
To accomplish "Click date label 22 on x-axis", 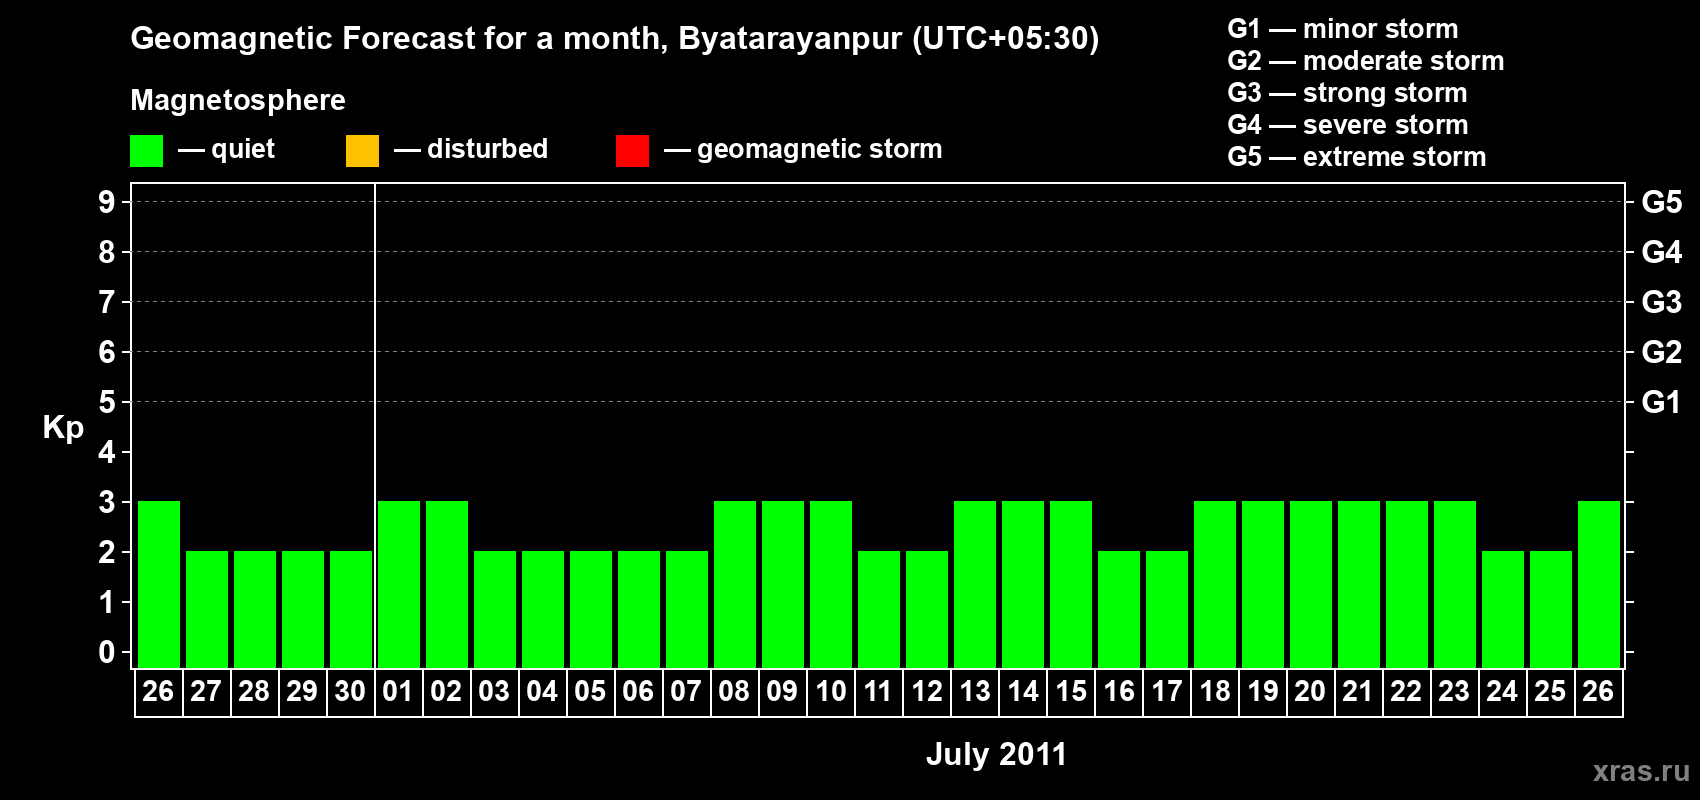I will coord(1406,691).
